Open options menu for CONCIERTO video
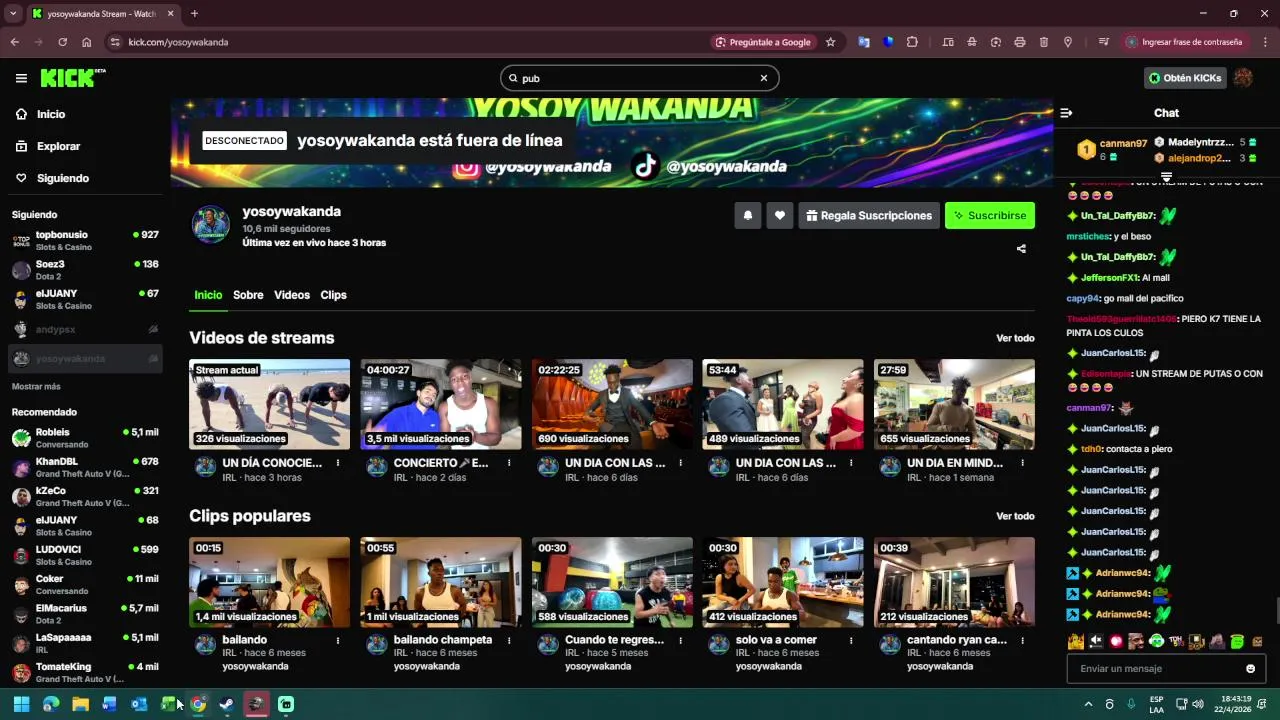The image size is (1280, 720). click(509, 463)
